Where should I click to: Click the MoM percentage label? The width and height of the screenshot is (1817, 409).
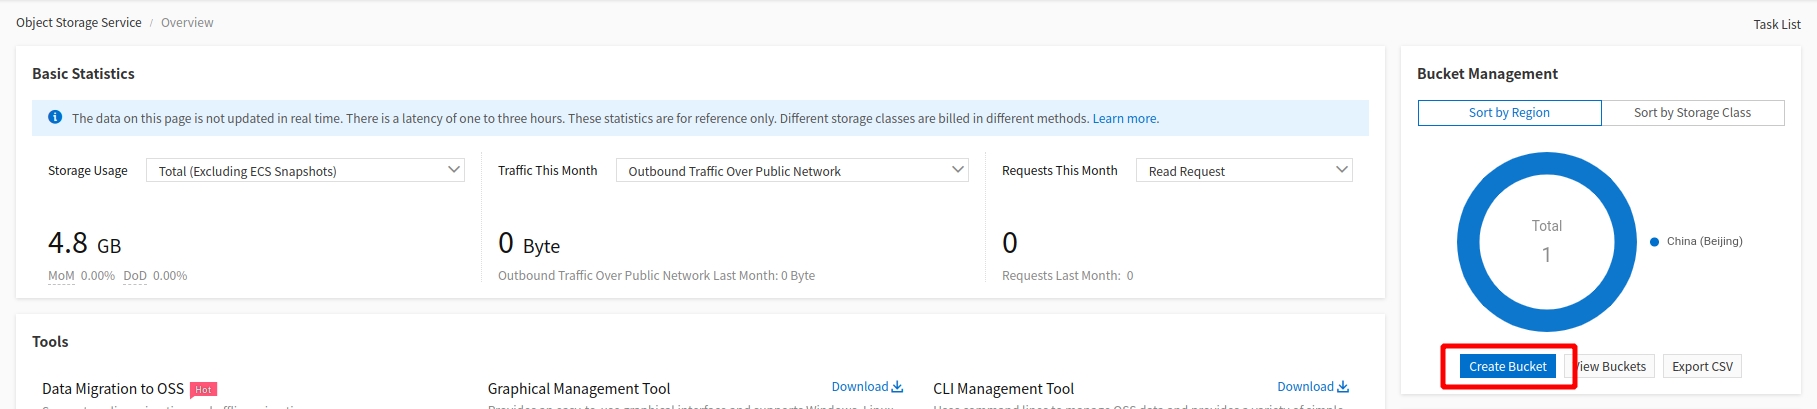point(61,276)
